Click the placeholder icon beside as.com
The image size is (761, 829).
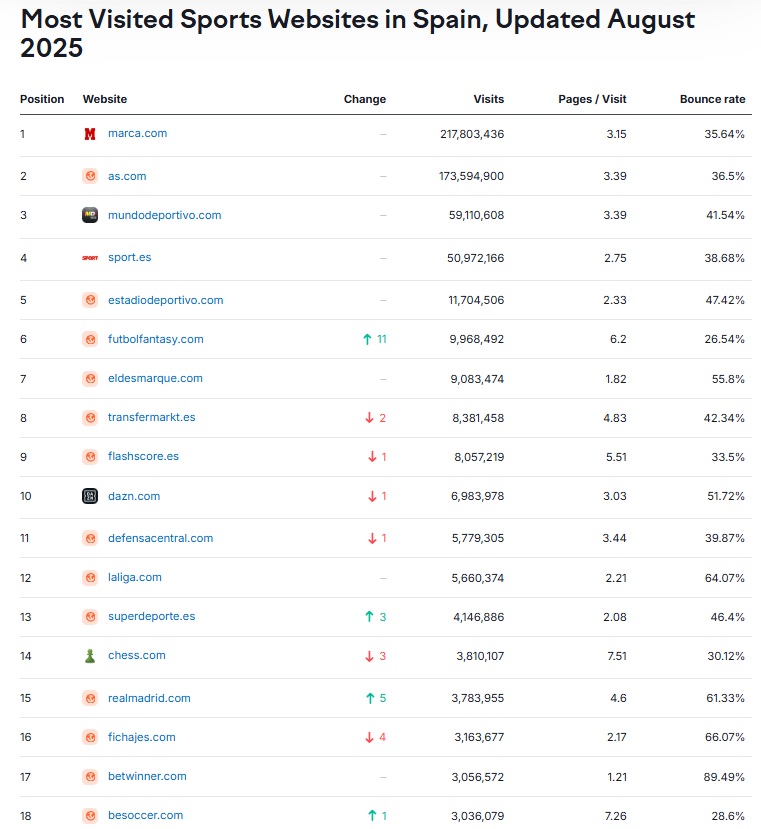coord(90,176)
